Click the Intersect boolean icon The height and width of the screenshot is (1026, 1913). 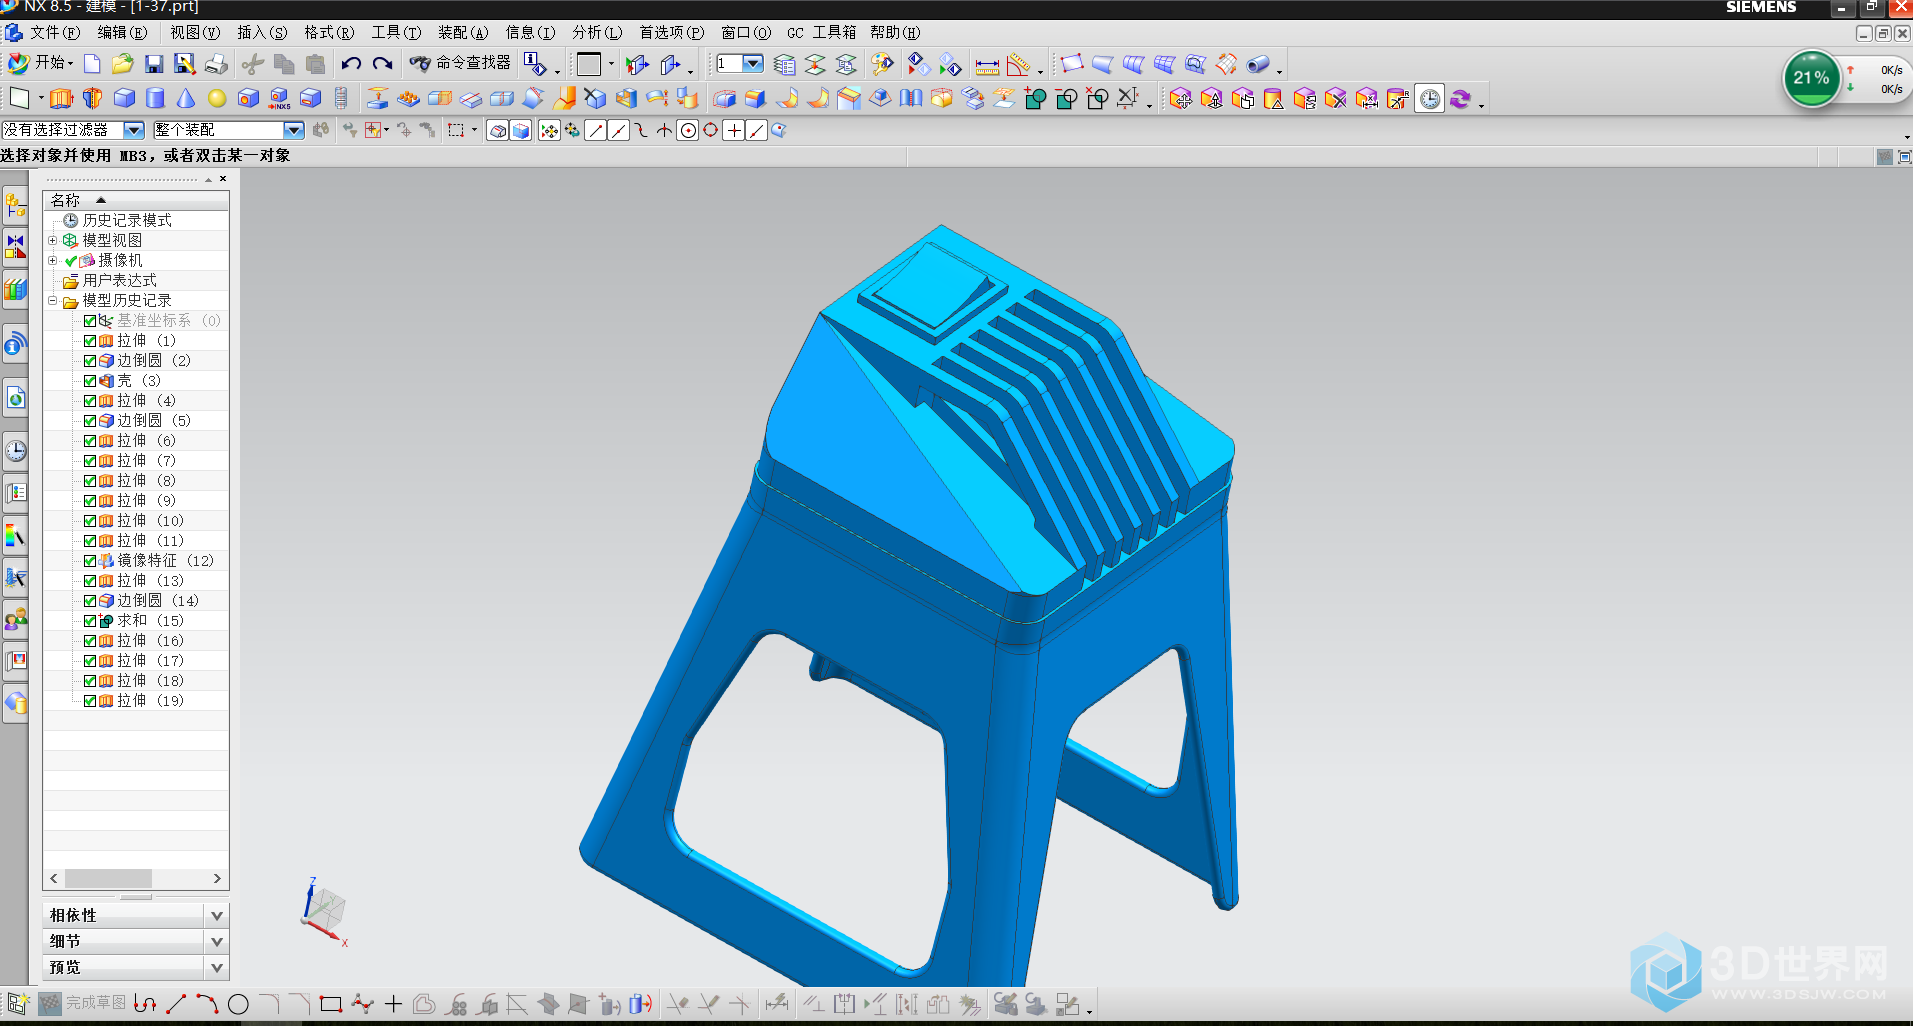pos(1097,98)
